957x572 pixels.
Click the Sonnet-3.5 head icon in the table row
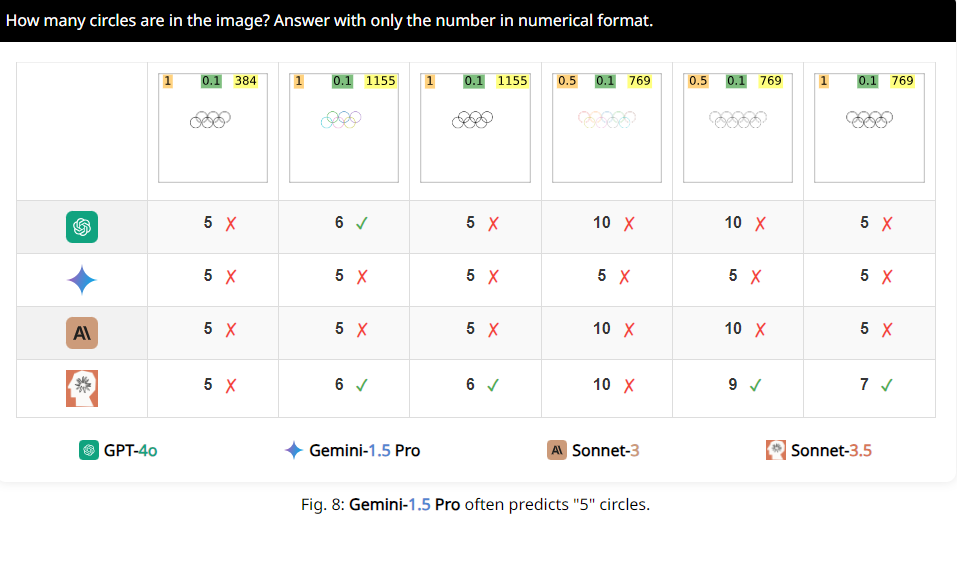[x=82, y=388]
